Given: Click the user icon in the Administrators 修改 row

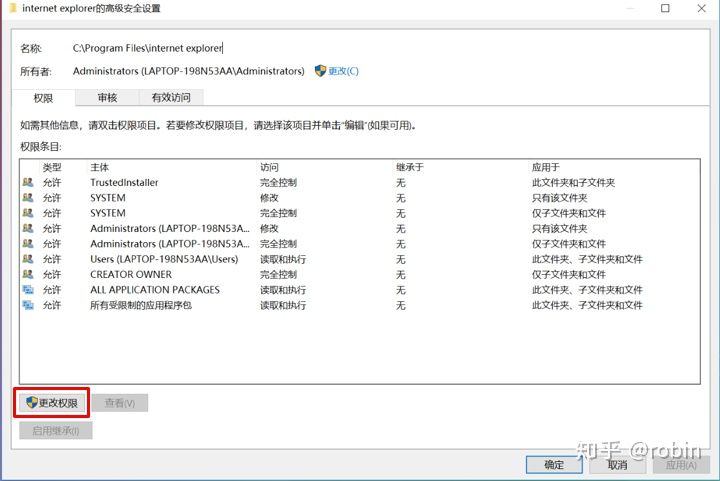Looking at the screenshot, I should 28,228.
